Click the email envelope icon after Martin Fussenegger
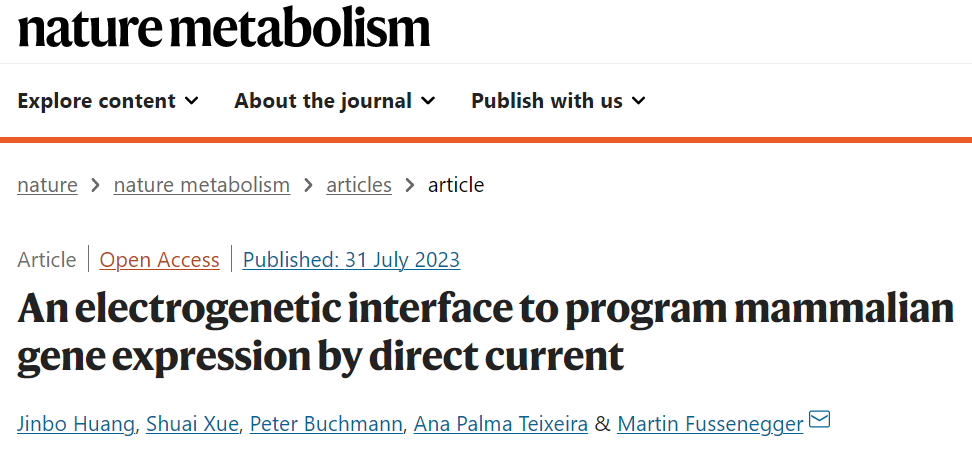This screenshot has width=972, height=456. [819, 420]
